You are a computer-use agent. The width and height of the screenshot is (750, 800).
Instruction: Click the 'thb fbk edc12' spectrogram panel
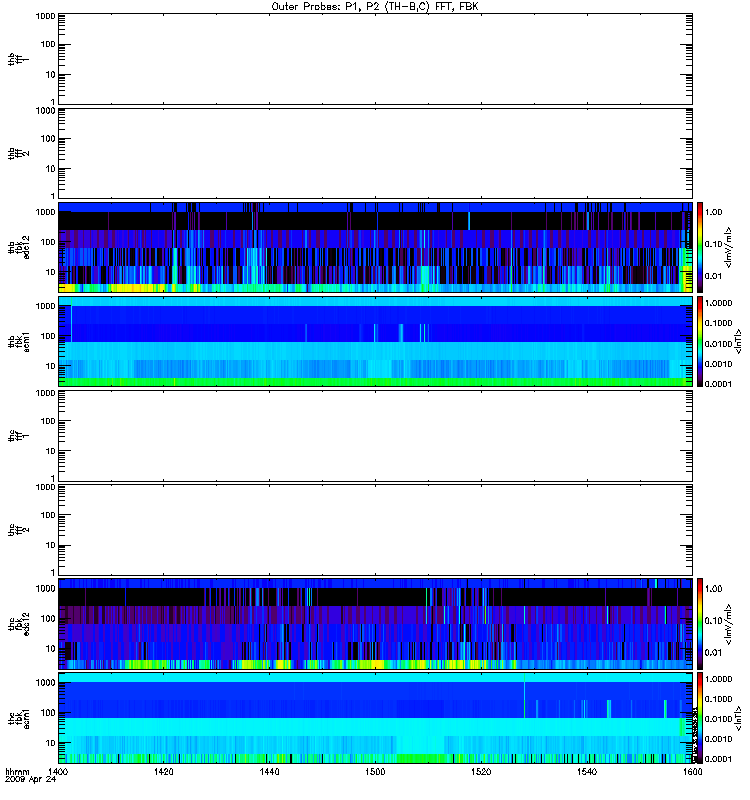pyautogui.click(x=375, y=247)
